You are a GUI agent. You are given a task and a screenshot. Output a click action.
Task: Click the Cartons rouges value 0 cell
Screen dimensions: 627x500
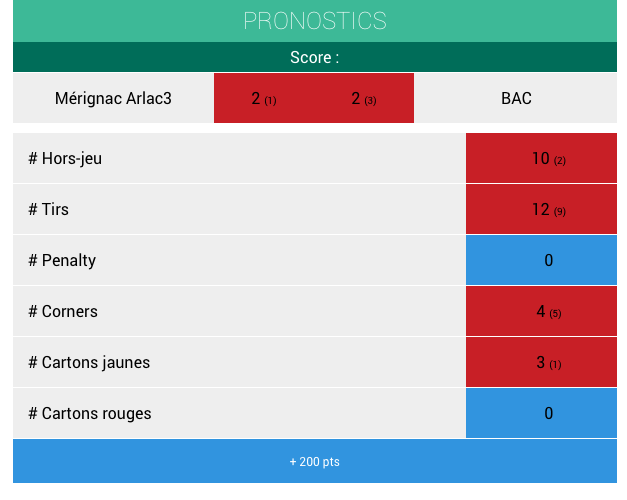[541, 413]
